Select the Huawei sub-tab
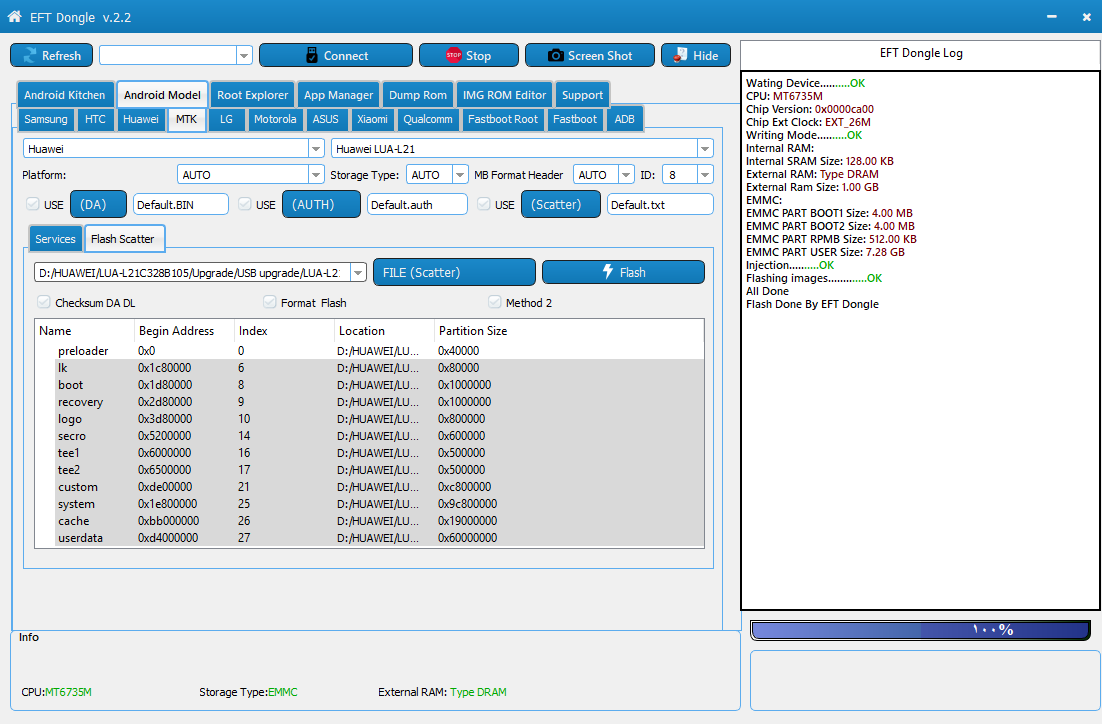The height and width of the screenshot is (724, 1102). point(141,119)
